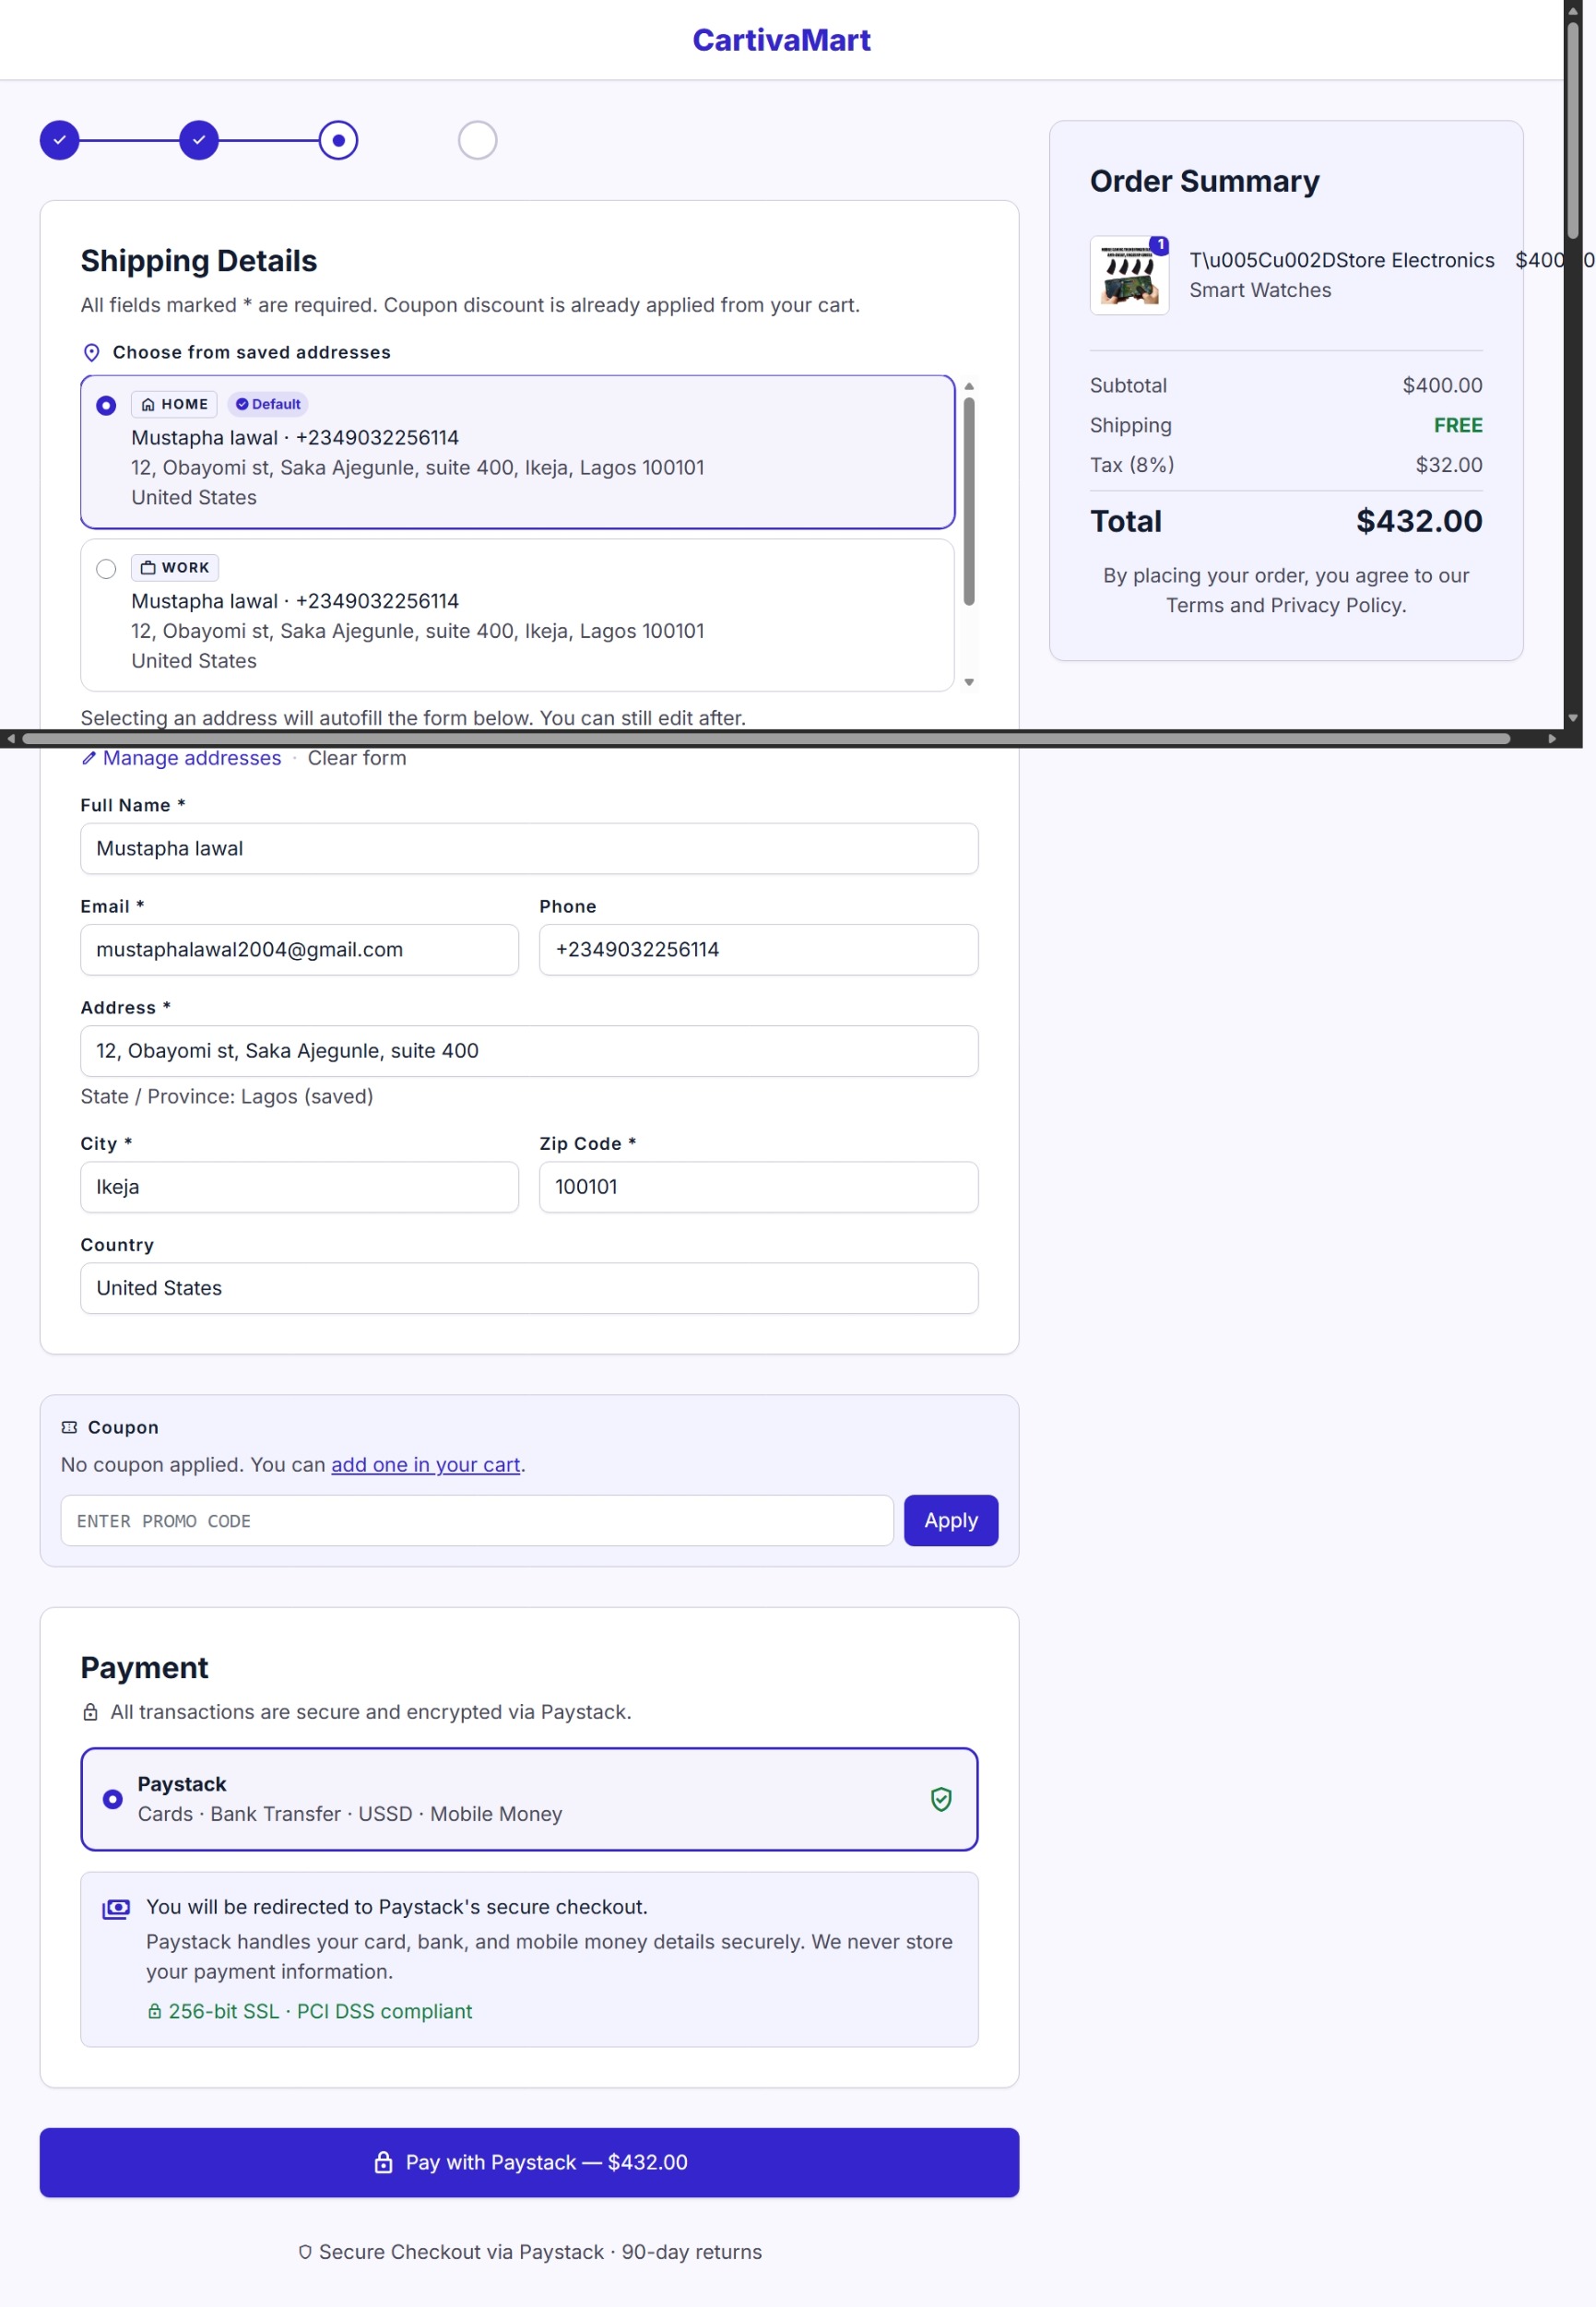Click the Zip Code input field
The image size is (1596, 2307).
[x=758, y=1187]
